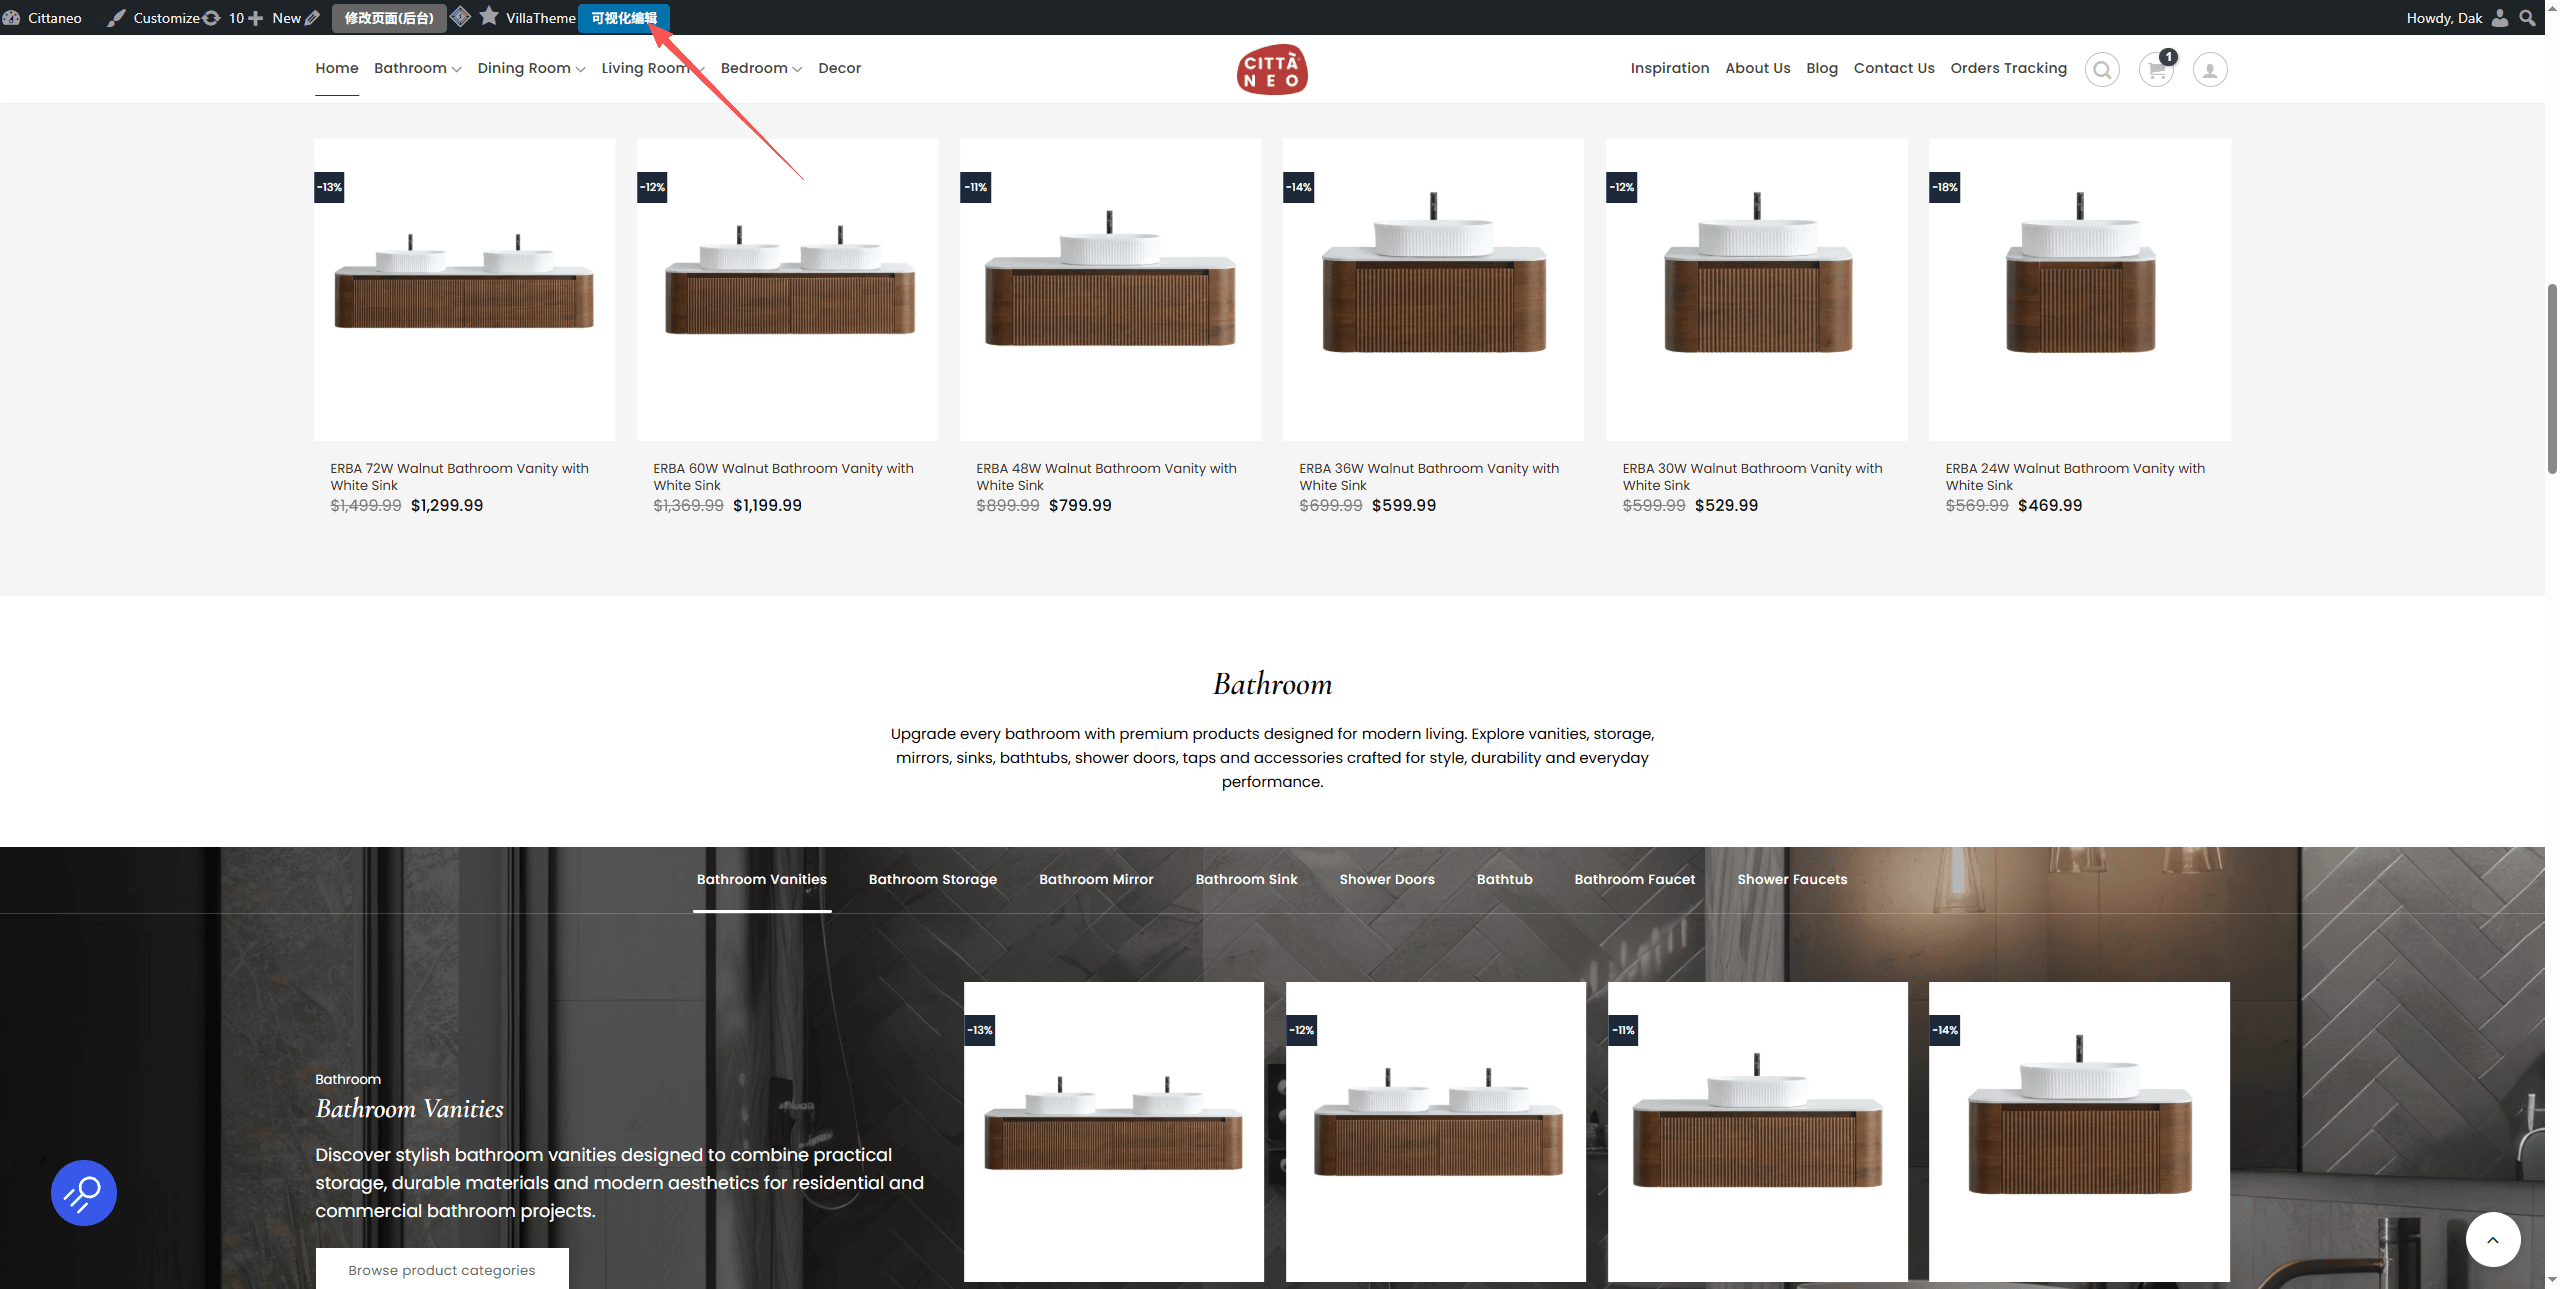Click ERBA 60W Walnut Bathroom Vanity title
2560x1289 pixels.
783,477
